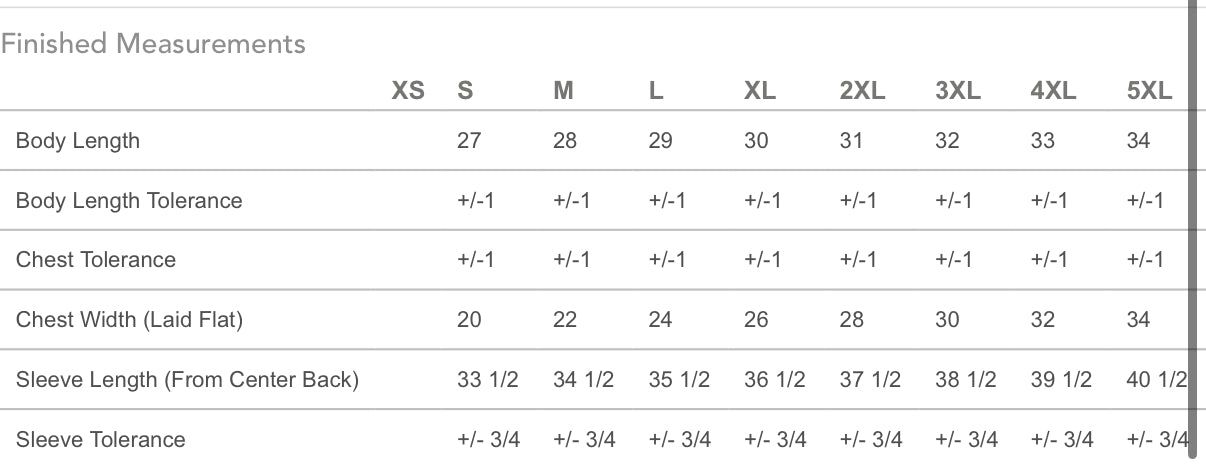The height and width of the screenshot is (466, 1206).
Task: Select the Sleeve Length value 38 1/2
Action: (x=966, y=380)
